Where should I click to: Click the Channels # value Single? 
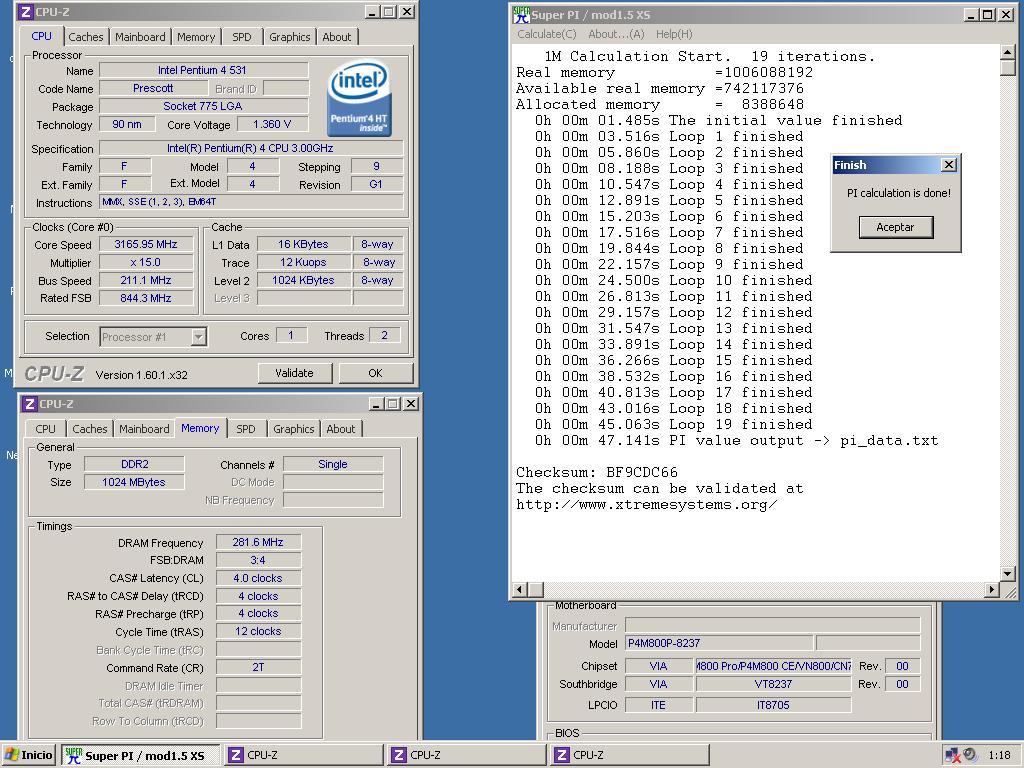333,464
